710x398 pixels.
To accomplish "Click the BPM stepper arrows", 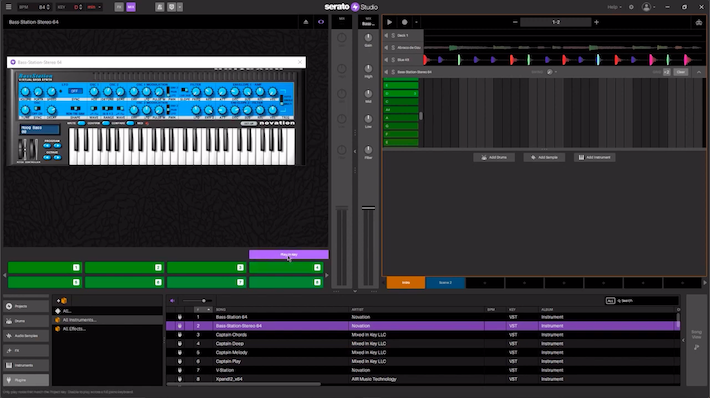I will click(48, 7).
